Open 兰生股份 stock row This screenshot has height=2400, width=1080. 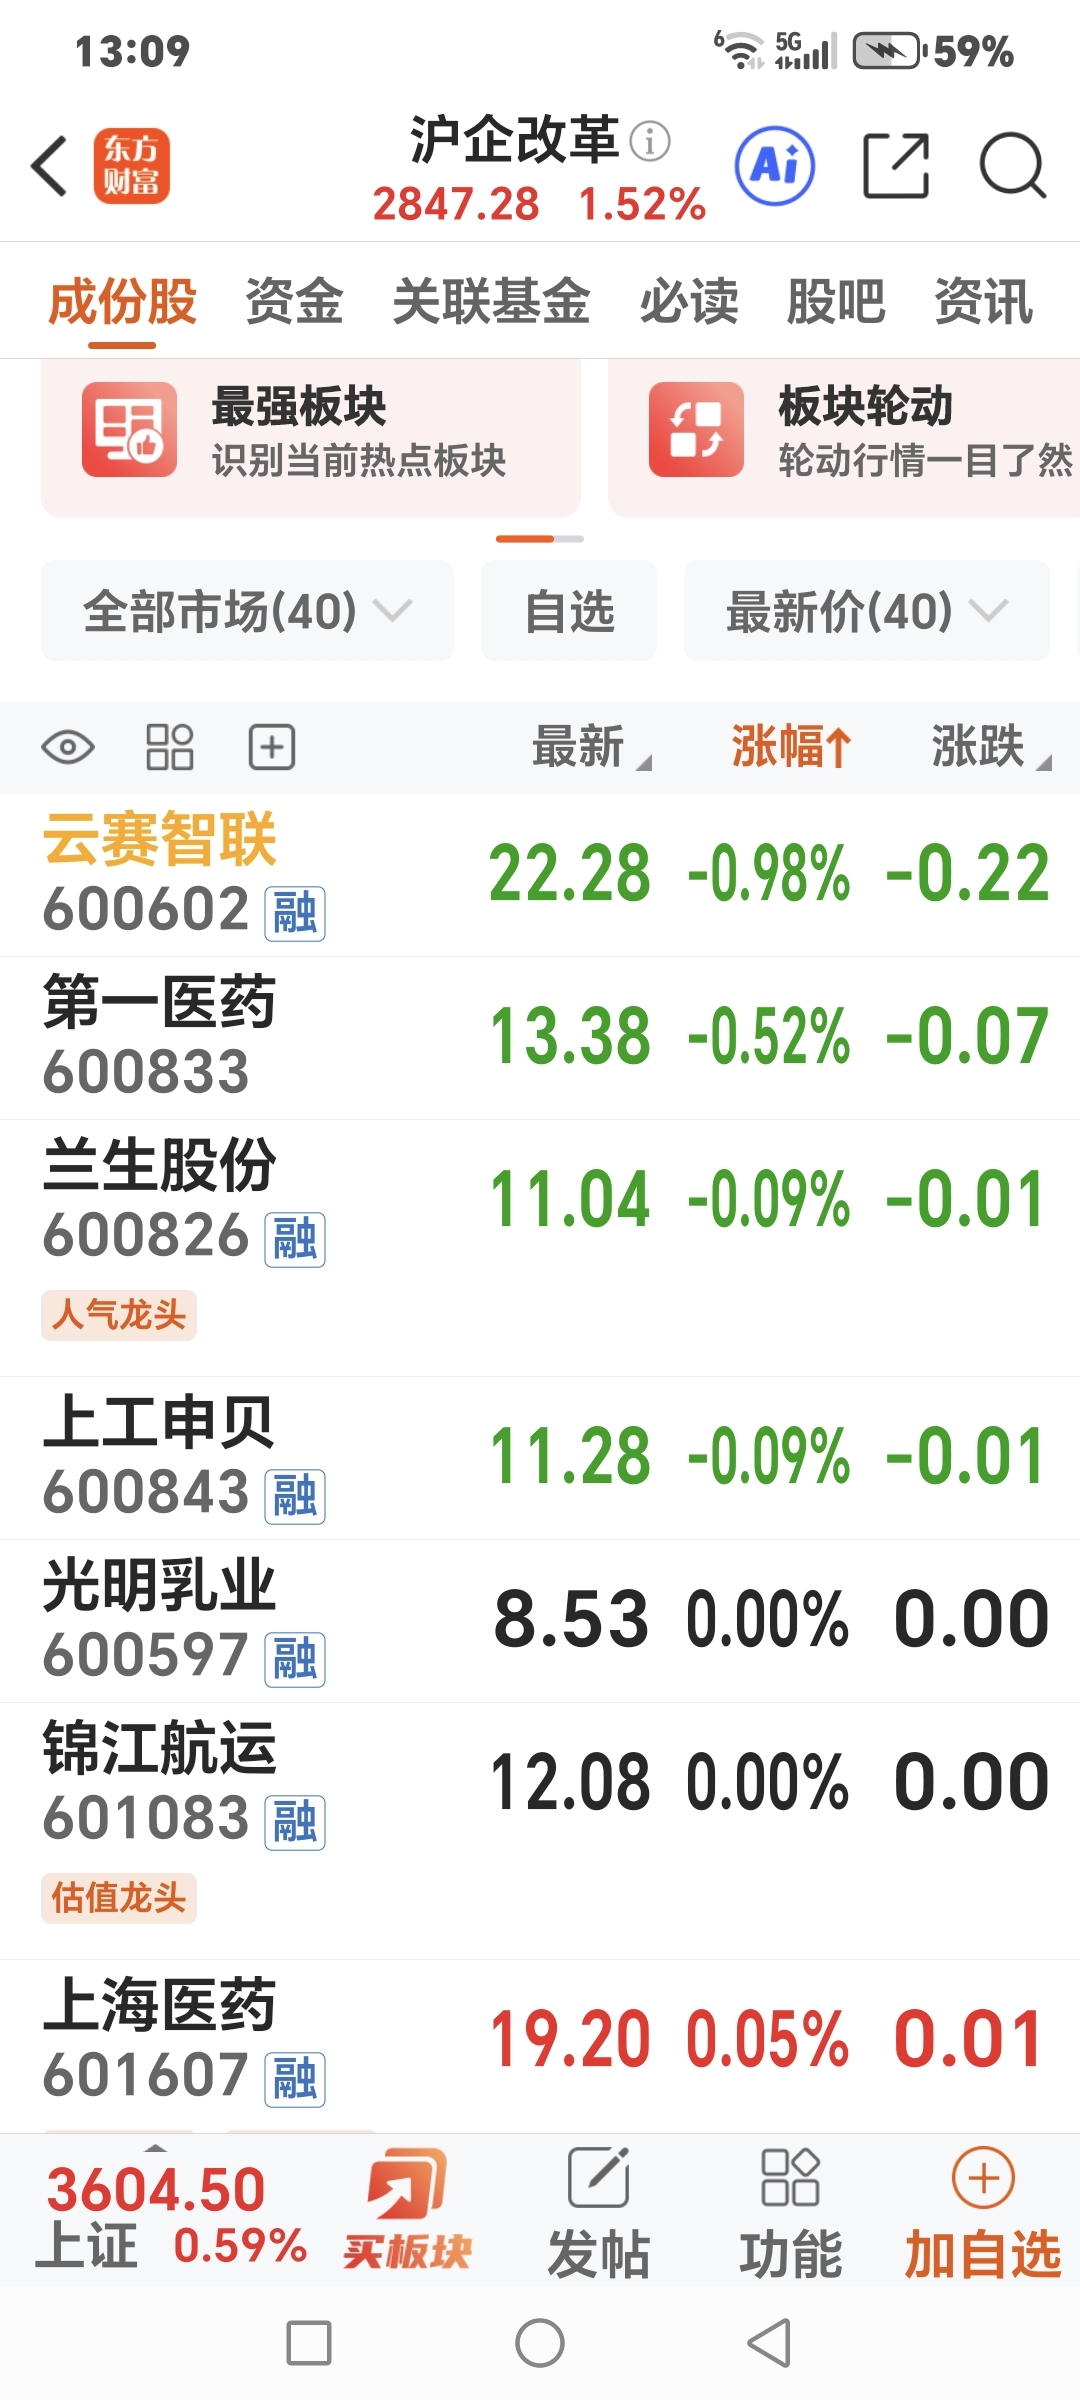pos(540,1248)
